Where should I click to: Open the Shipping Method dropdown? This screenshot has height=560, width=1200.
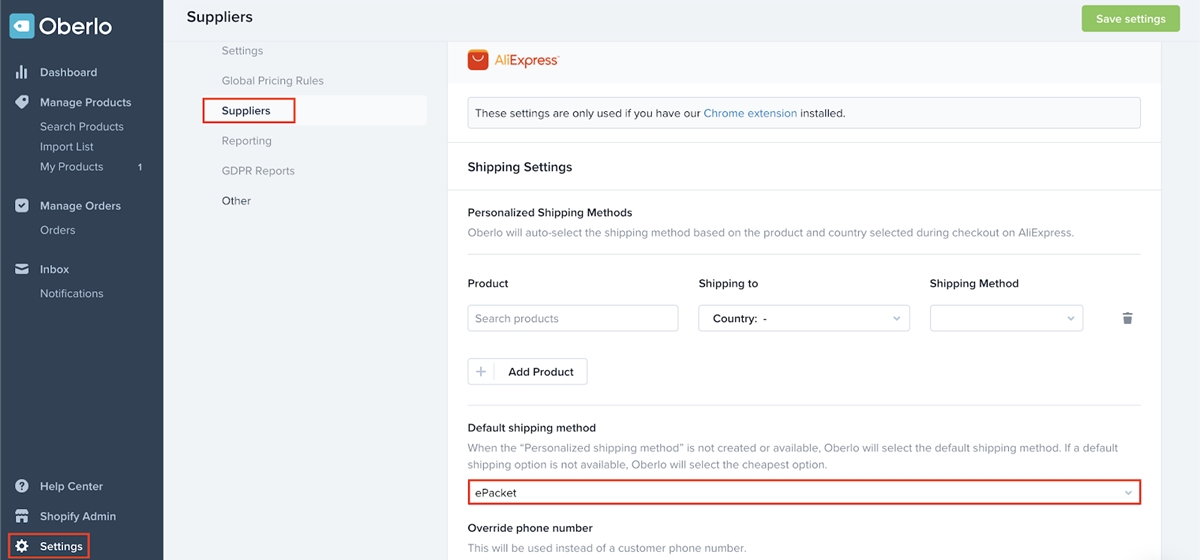[x=1006, y=318]
